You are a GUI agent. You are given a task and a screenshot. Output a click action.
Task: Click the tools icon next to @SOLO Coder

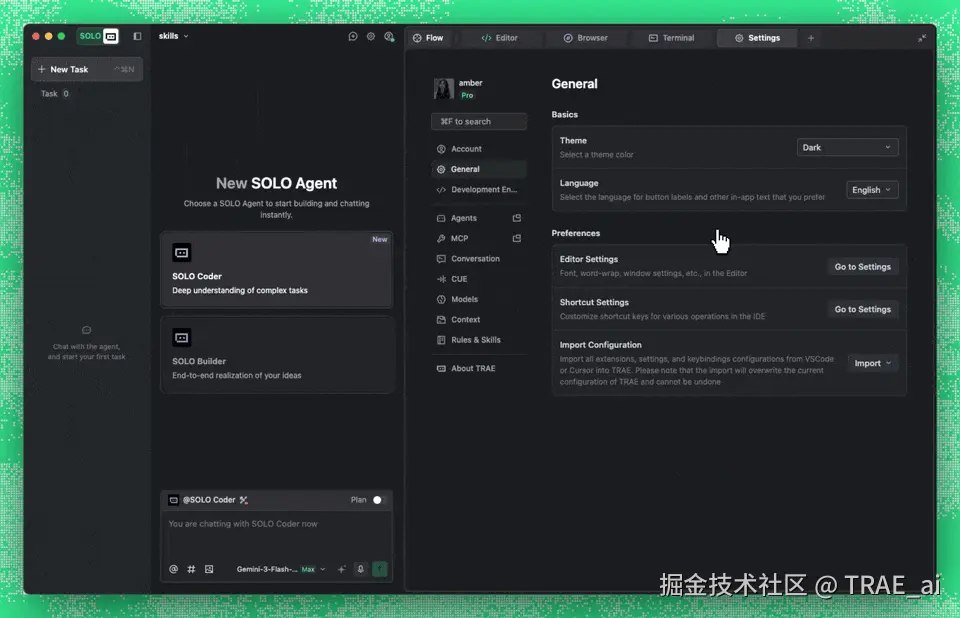tap(244, 500)
